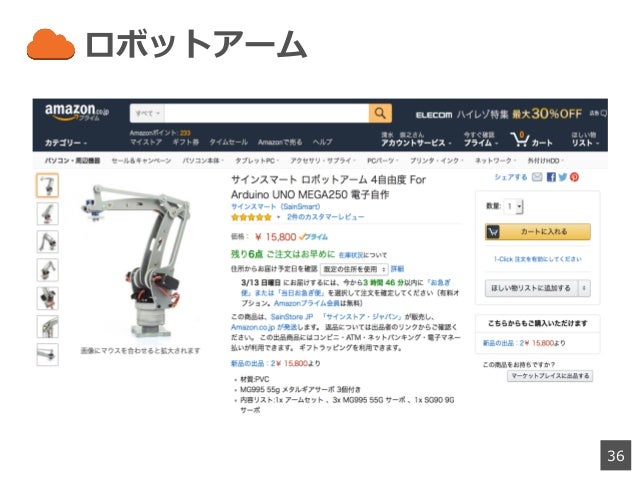Share product via email envelope icon
The image size is (638, 479).
(537, 177)
